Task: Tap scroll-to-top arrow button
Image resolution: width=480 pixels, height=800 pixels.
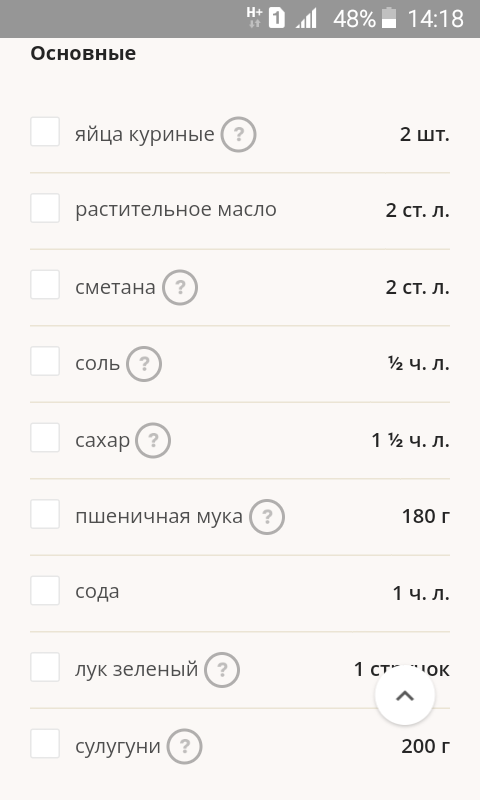Action: tap(405, 695)
